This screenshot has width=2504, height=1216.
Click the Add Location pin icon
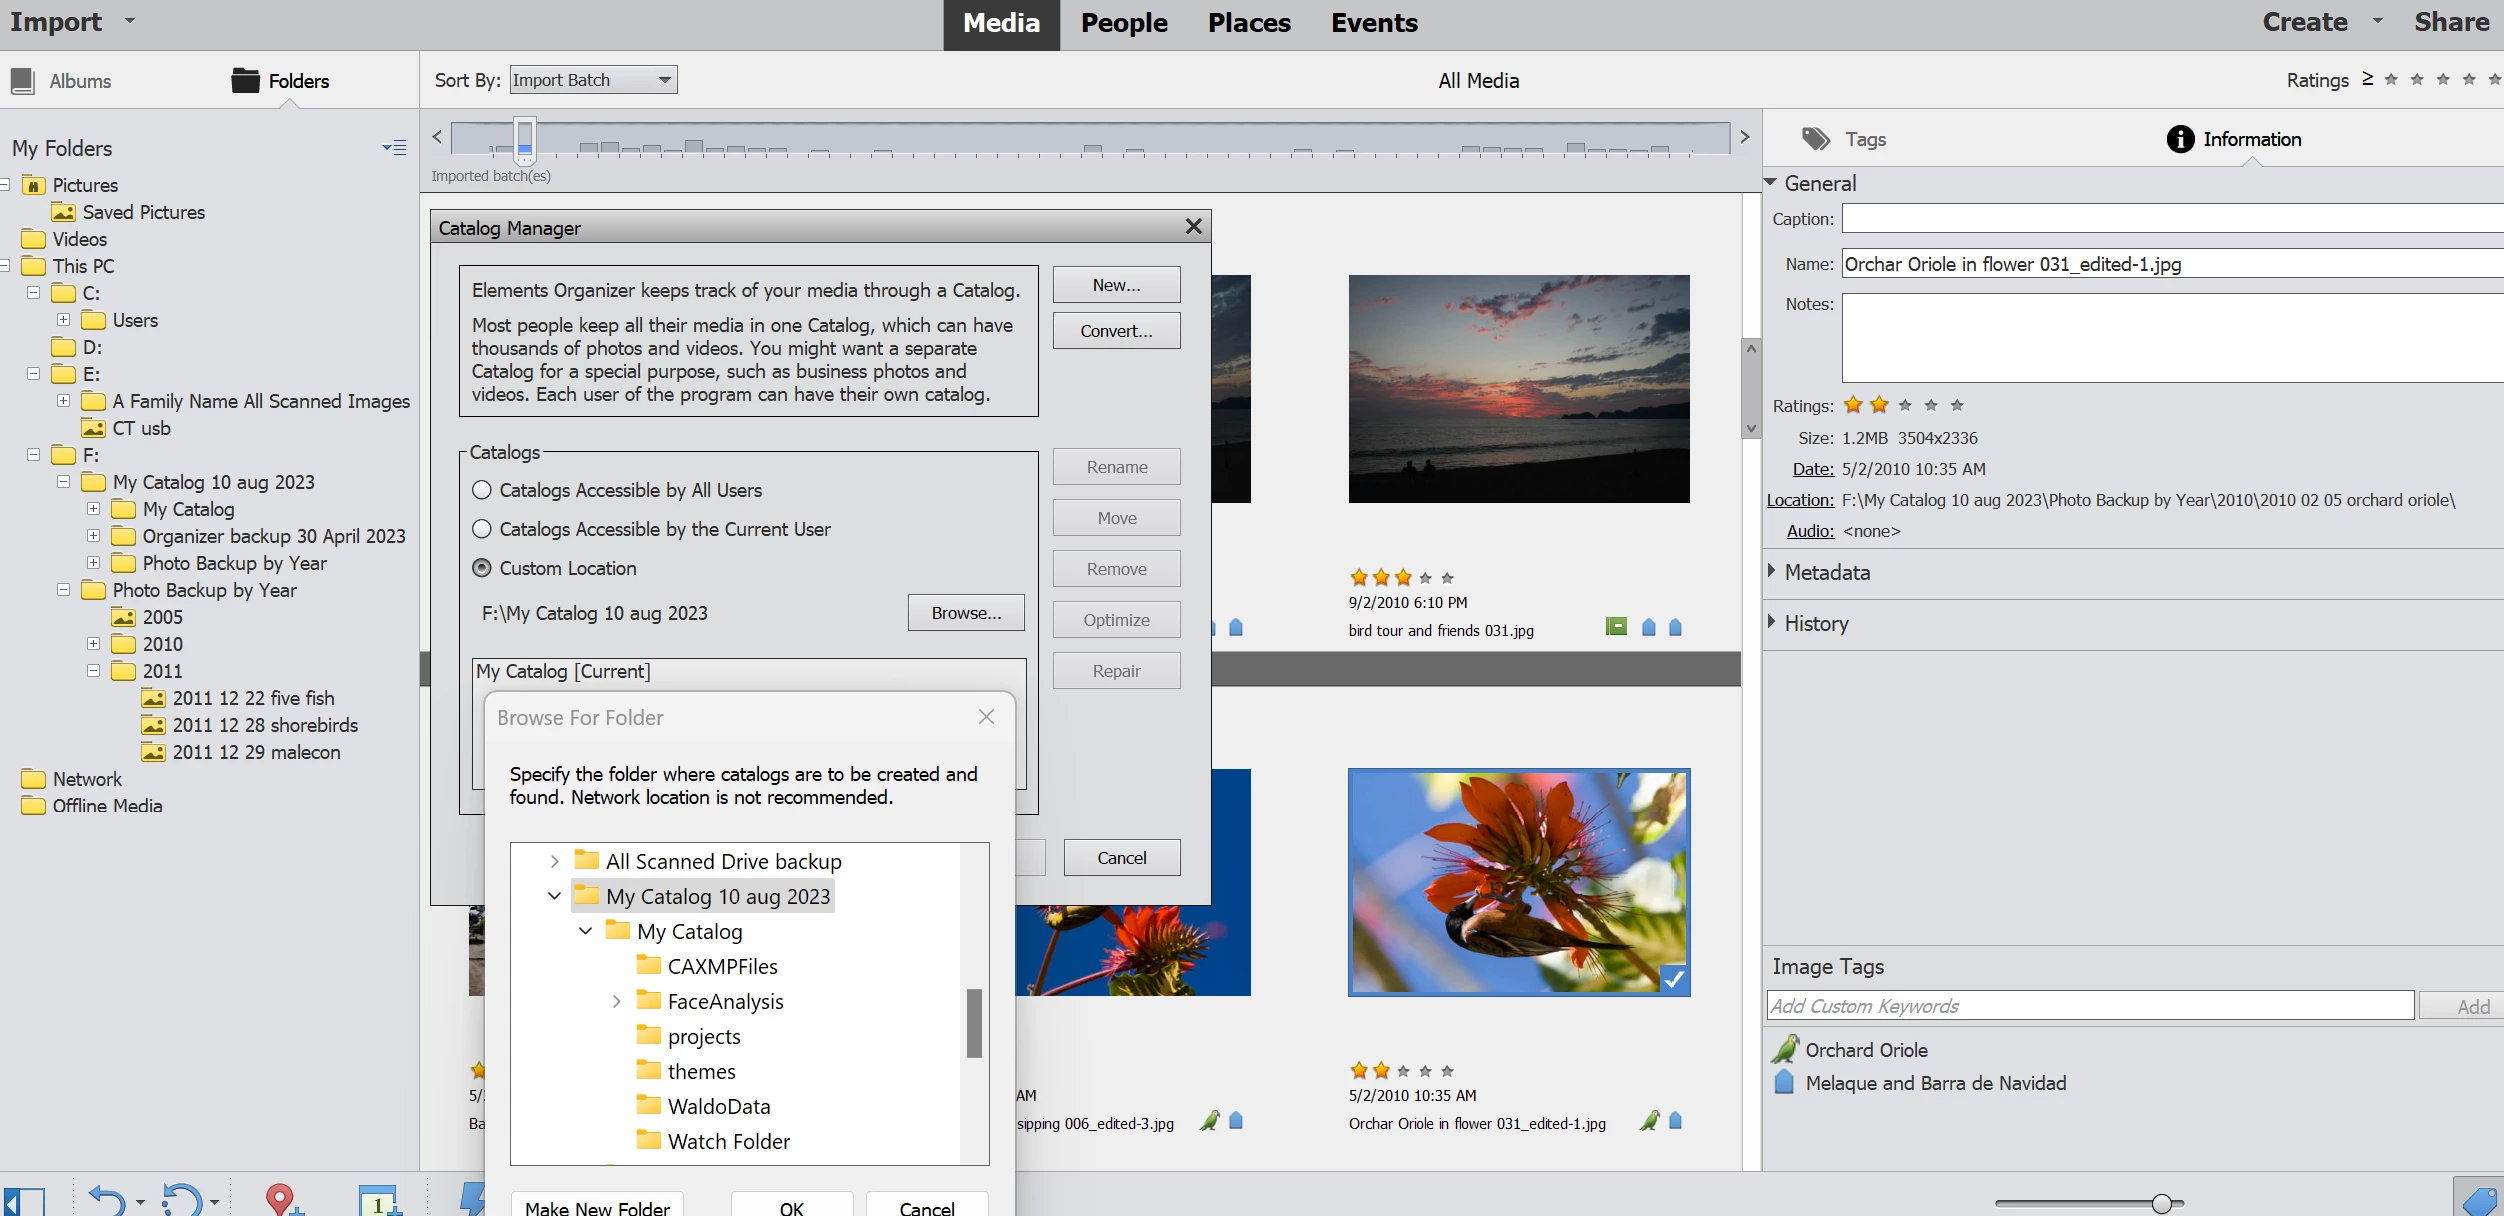tap(281, 1199)
